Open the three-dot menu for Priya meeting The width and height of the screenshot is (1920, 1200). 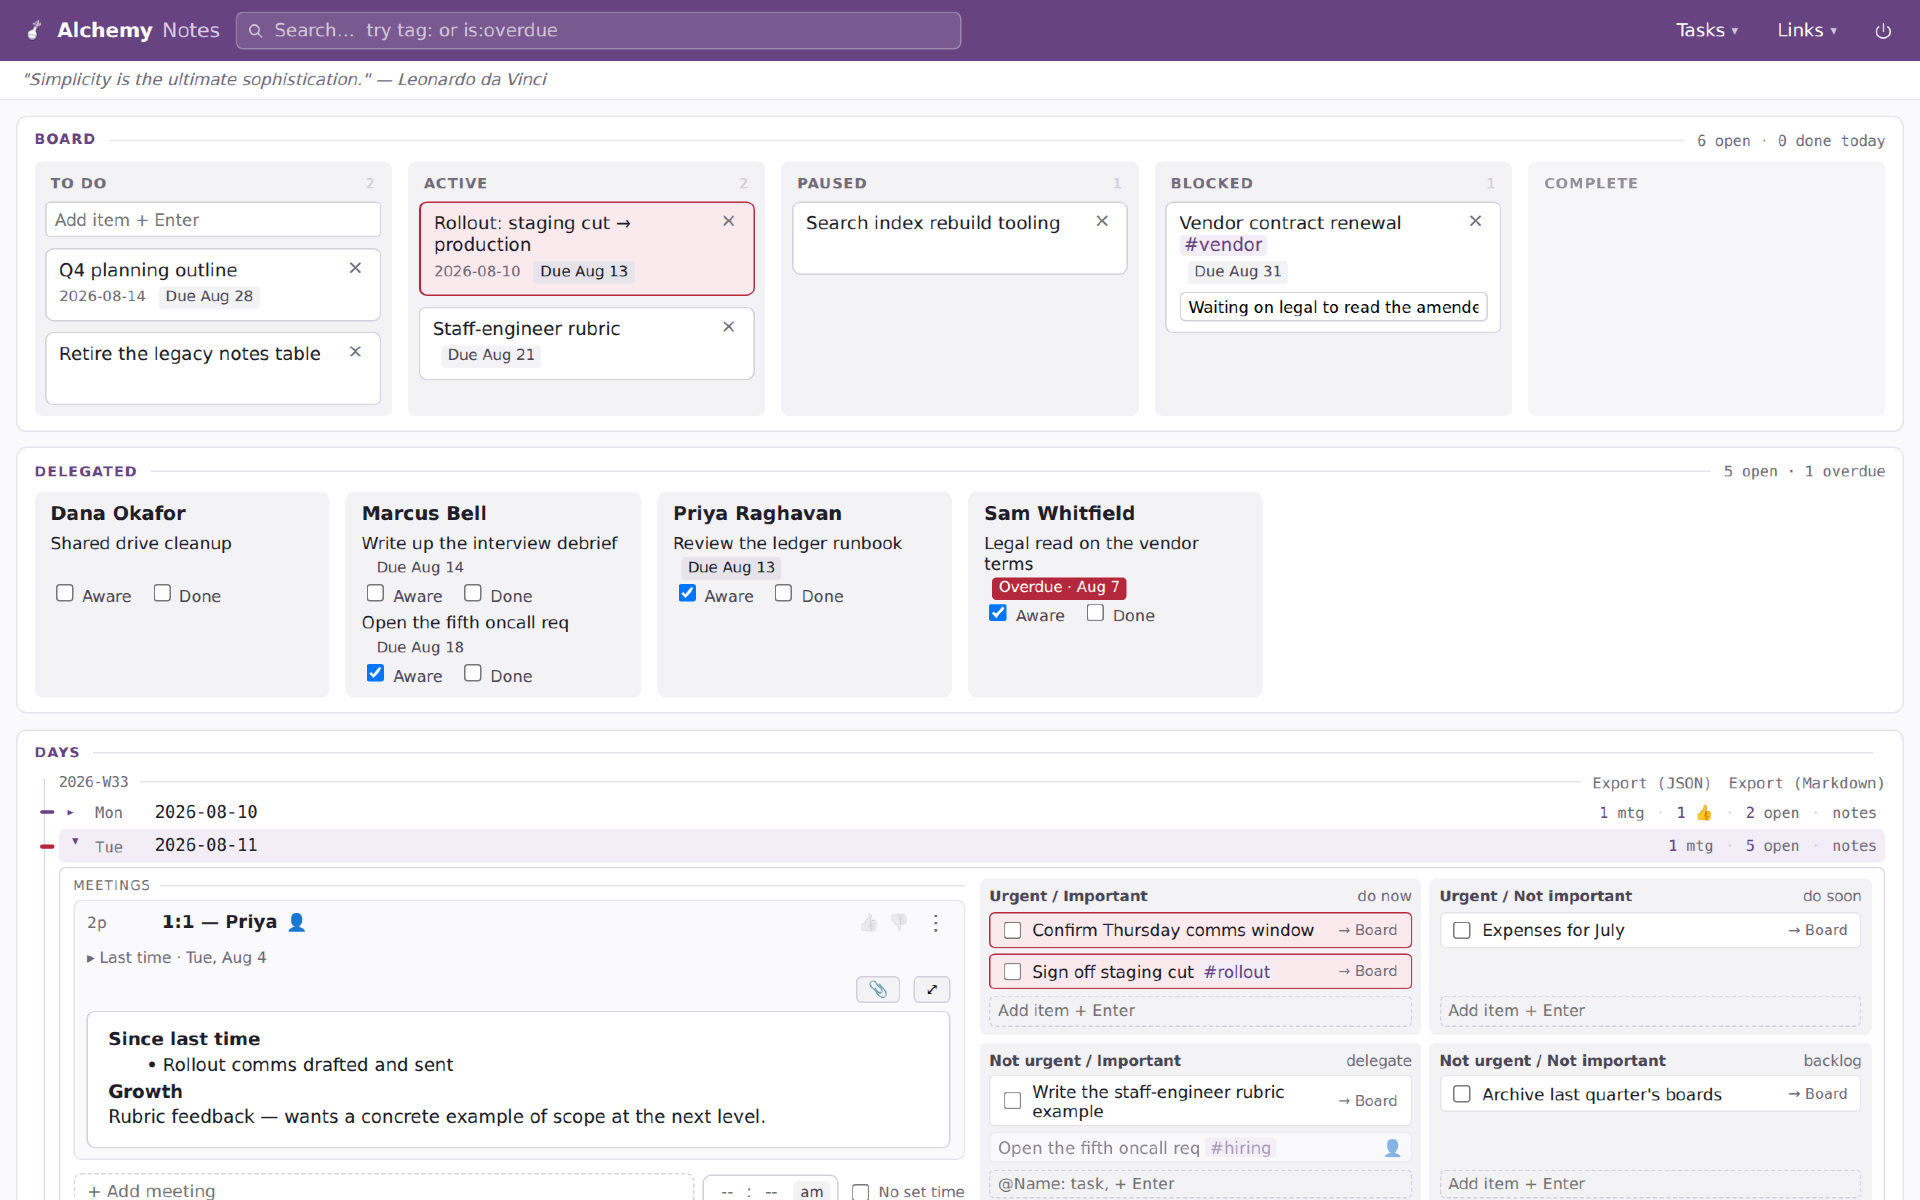936,923
